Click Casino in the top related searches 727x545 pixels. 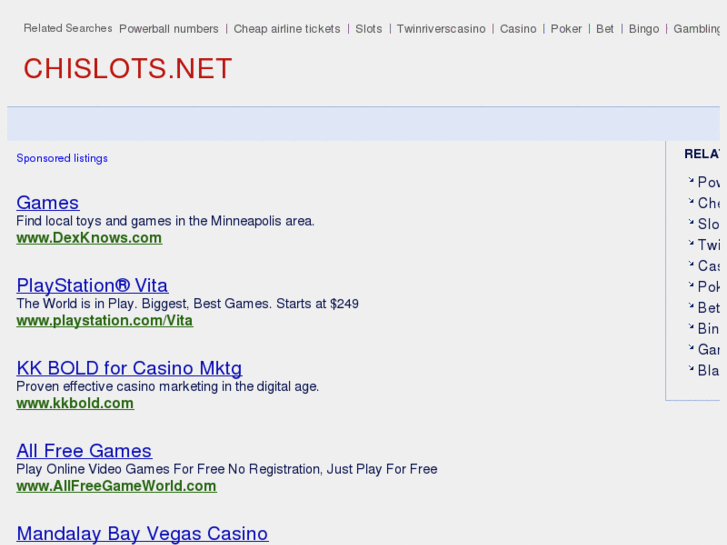tap(518, 29)
